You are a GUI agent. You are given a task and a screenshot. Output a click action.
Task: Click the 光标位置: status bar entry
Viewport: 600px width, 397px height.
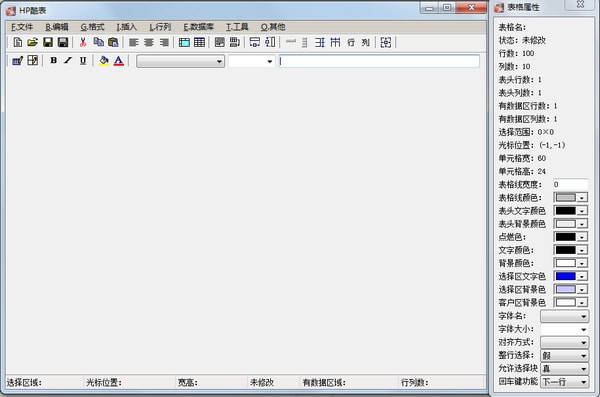104,382
